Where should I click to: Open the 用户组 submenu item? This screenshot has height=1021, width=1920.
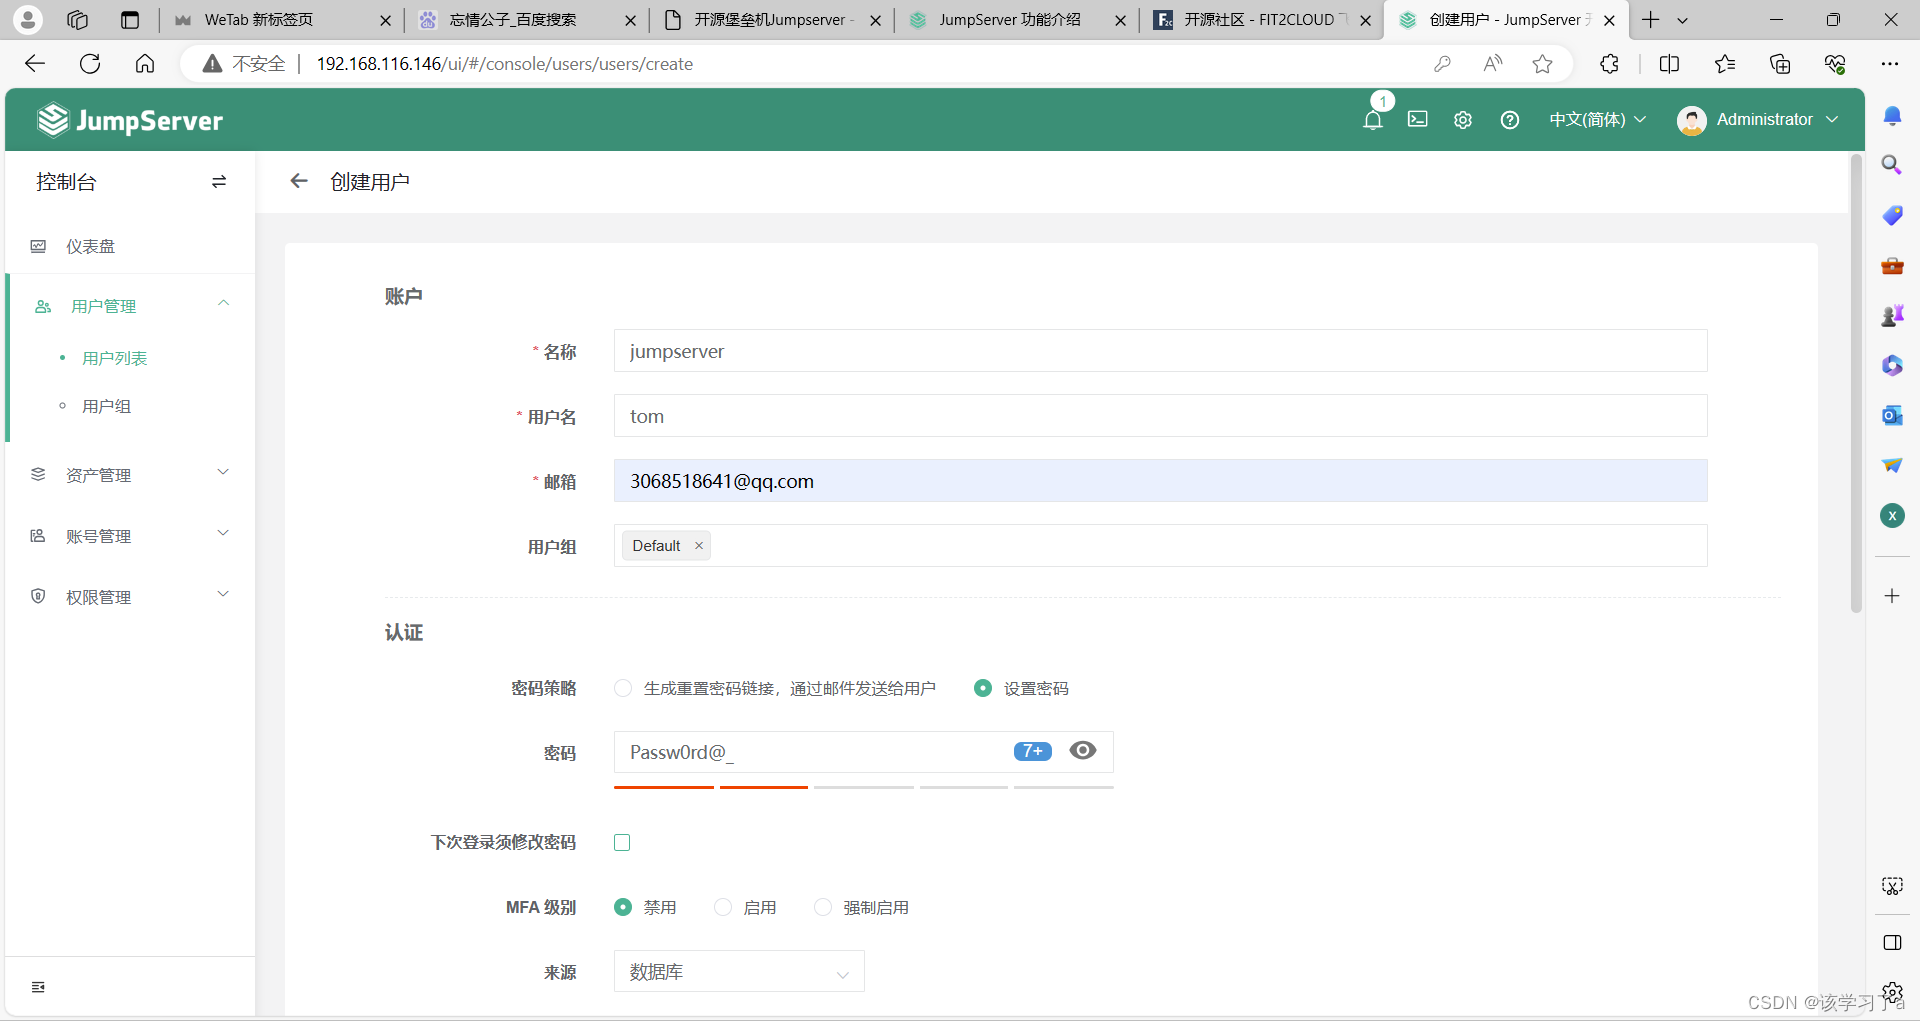pyautogui.click(x=106, y=406)
